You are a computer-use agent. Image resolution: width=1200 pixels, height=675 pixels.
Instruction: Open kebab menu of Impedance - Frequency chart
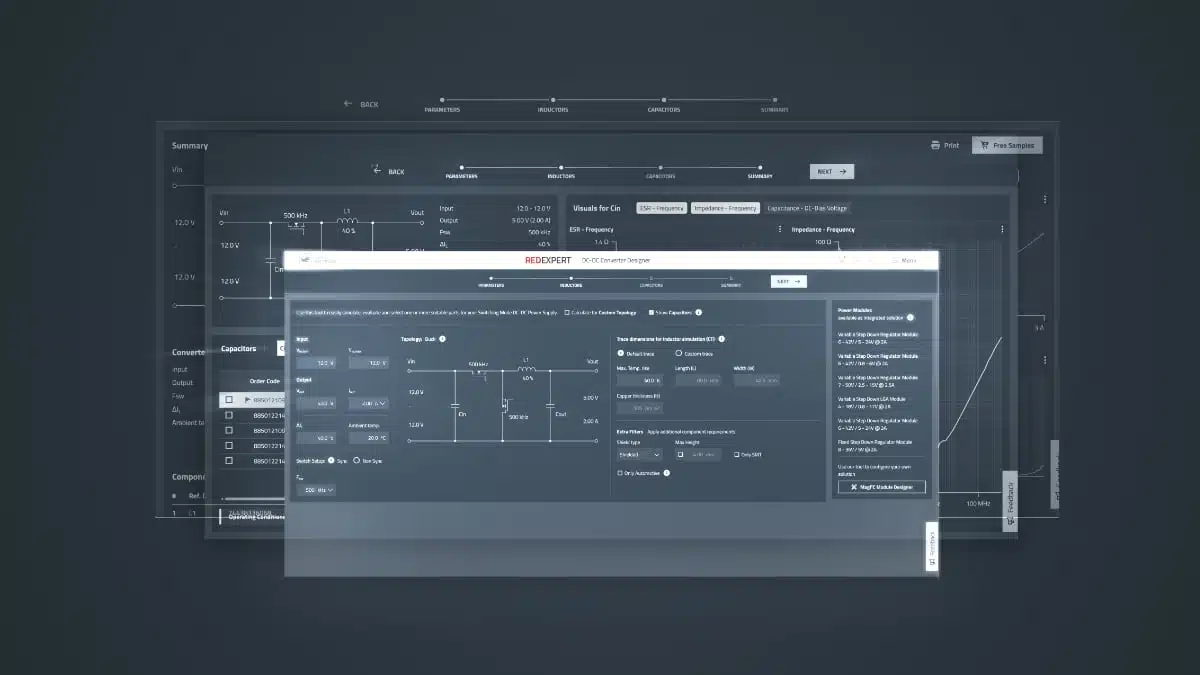[x=1002, y=229]
